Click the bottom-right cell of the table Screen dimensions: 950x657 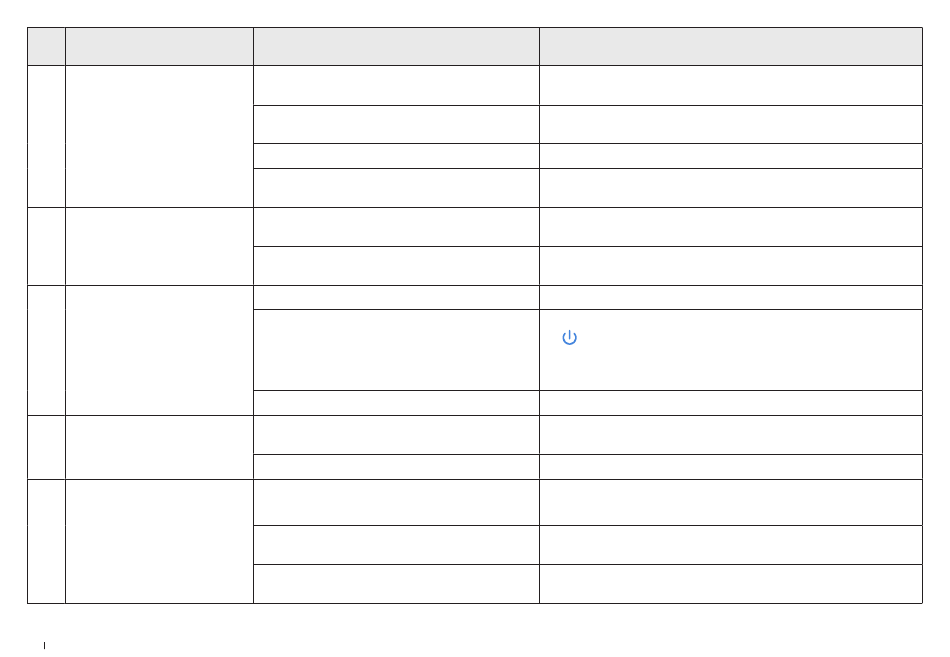point(731,584)
